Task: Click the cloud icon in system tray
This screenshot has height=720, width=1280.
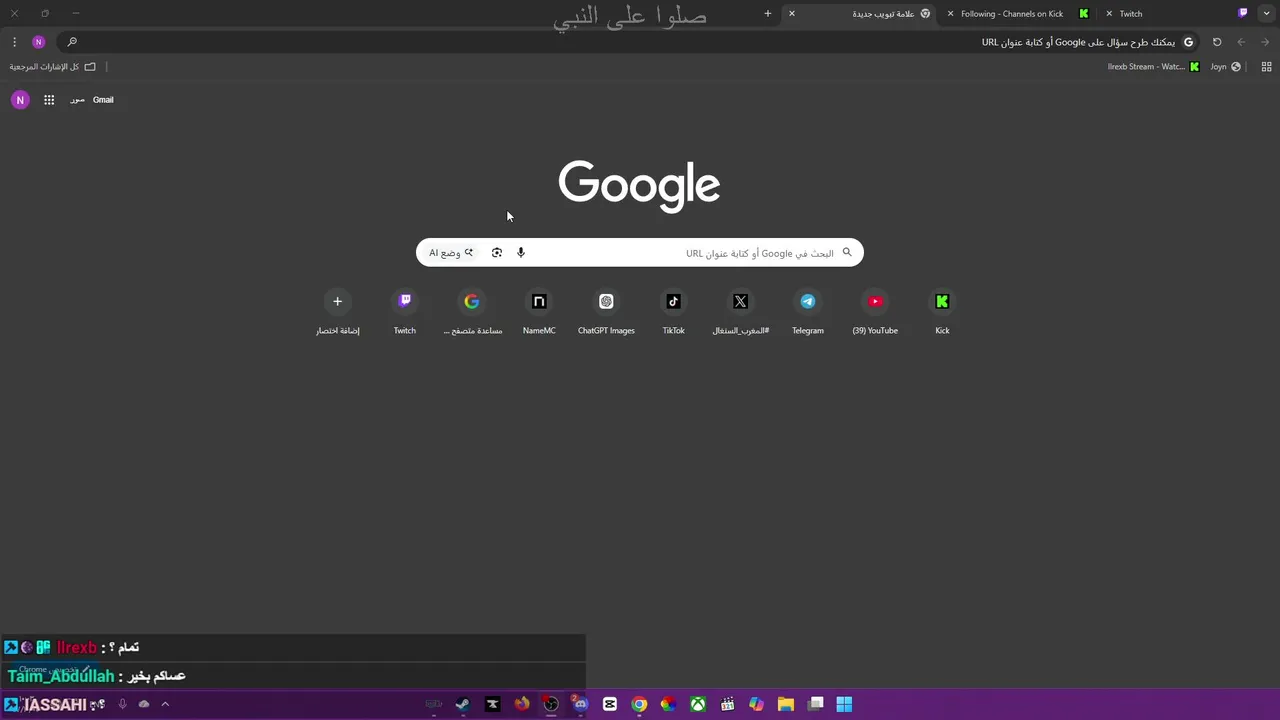Action: (144, 704)
